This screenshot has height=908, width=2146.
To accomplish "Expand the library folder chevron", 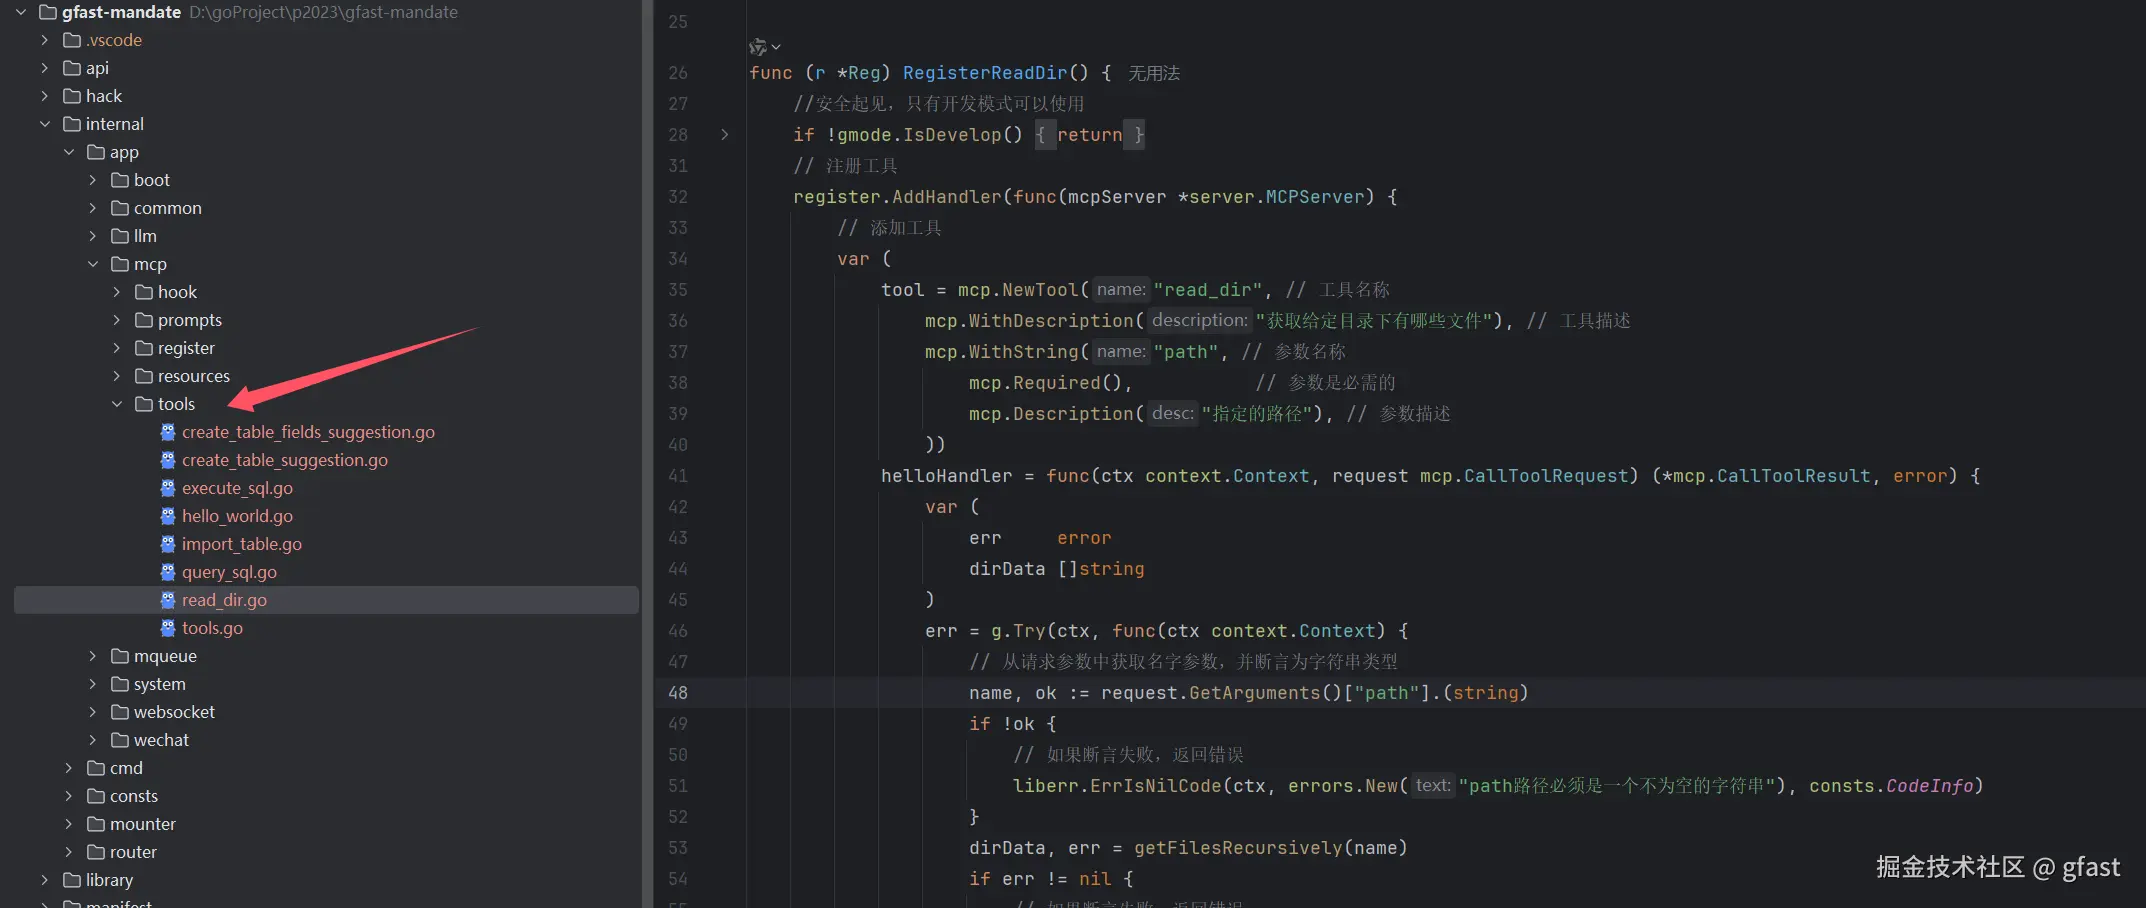I will [45, 880].
